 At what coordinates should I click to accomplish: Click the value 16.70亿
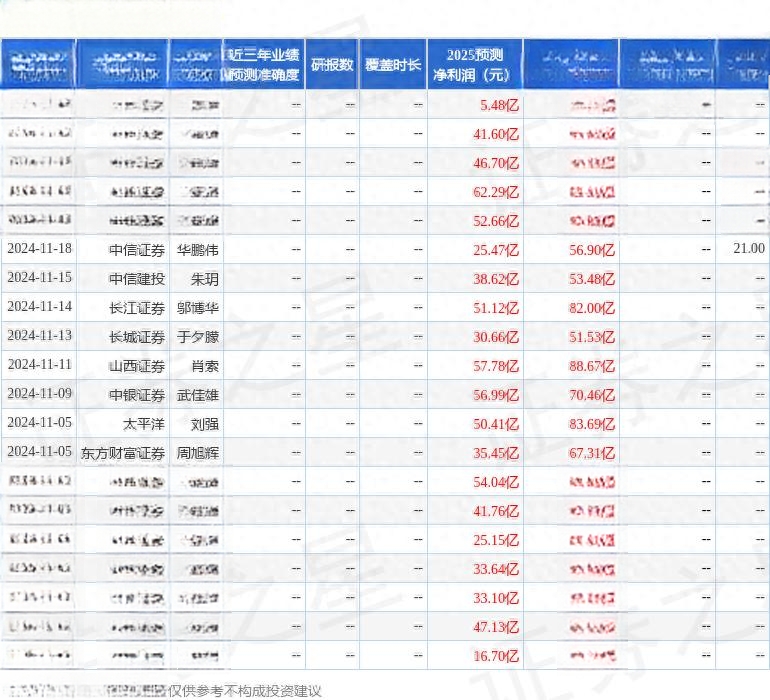coord(496,656)
